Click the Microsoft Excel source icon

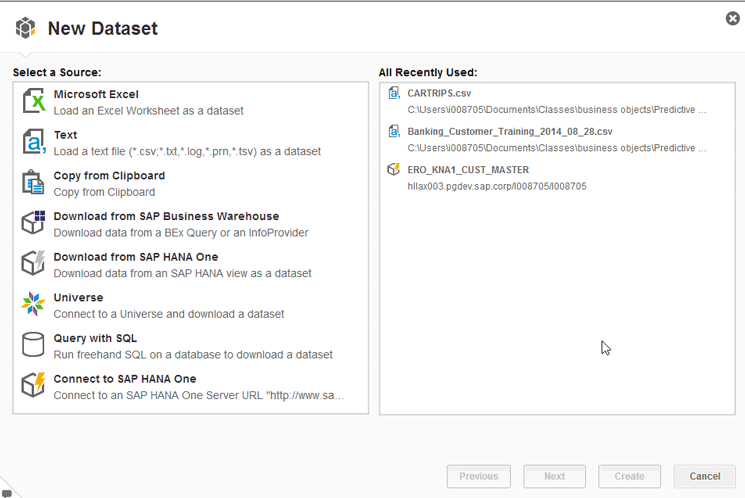pyautogui.click(x=34, y=102)
